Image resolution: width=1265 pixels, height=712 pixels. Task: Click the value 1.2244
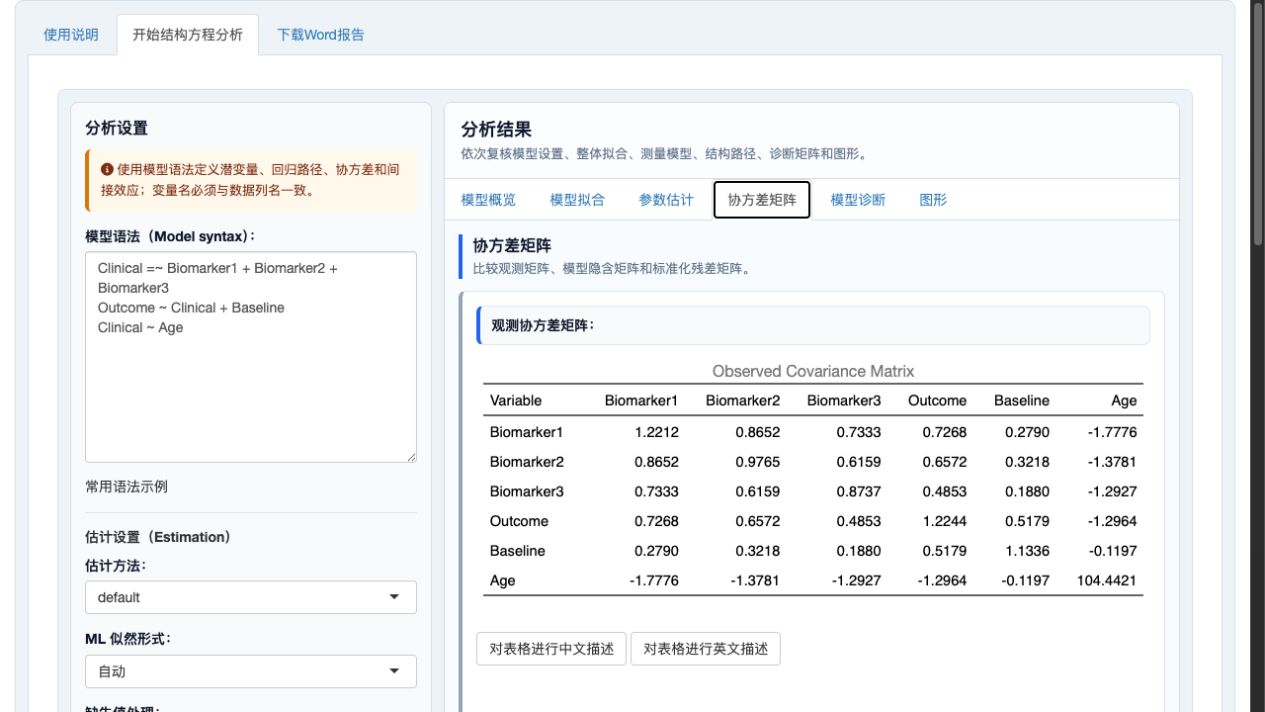(x=945, y=521)
